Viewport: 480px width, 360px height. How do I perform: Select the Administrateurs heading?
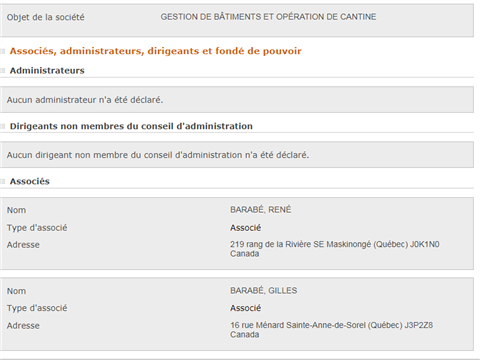[x=47, y=70]
